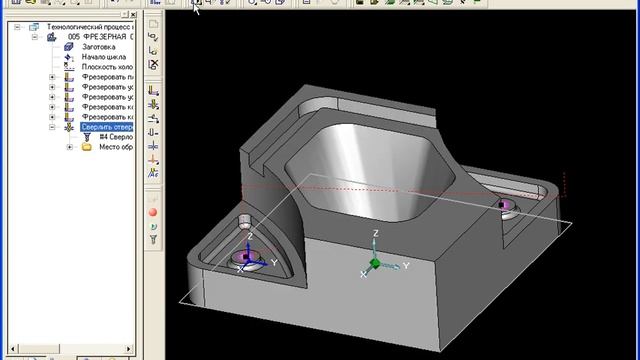Collapse the Технологический процесс root node
The width and height of the screenshot is (640, 360).
pos(17,27)
